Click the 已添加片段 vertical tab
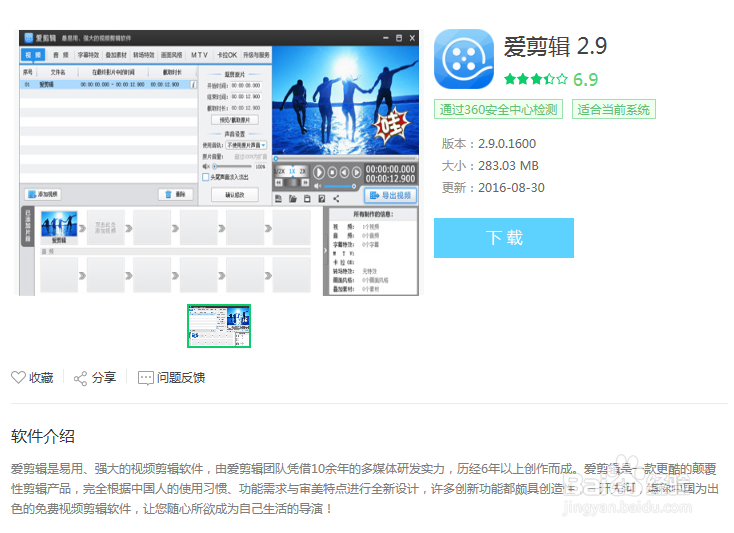The image size is (734, 533). (28, 226)
